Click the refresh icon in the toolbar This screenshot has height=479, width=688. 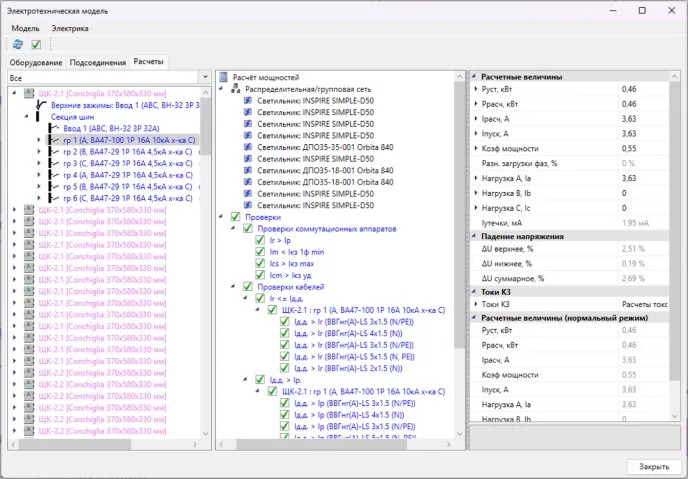click(x=18, y=45)
